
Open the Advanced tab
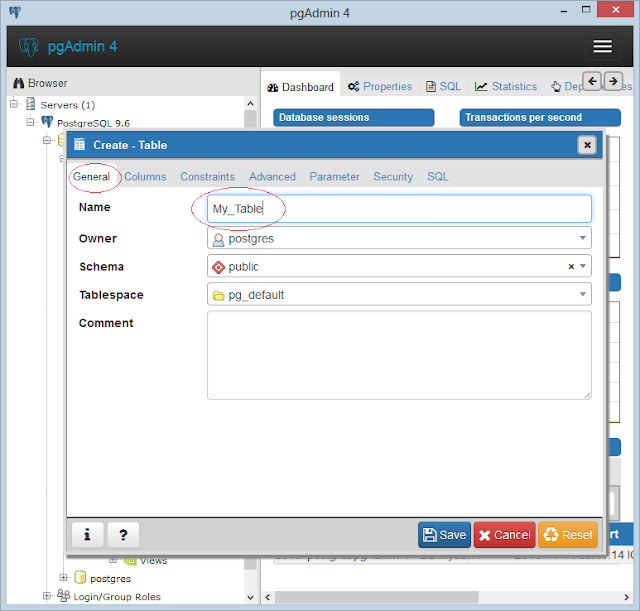(x=273, y=177)
